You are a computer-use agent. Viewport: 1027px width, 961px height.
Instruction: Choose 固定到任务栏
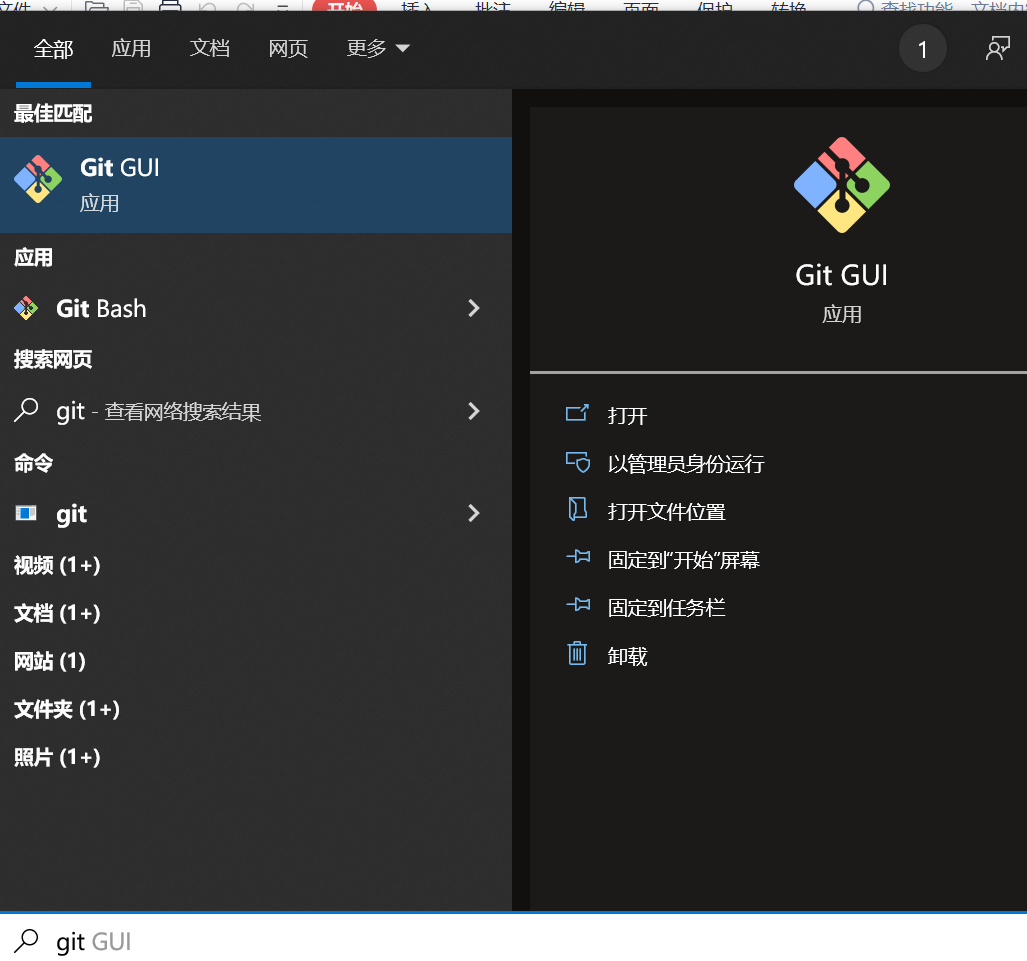(x=666, y=608)
